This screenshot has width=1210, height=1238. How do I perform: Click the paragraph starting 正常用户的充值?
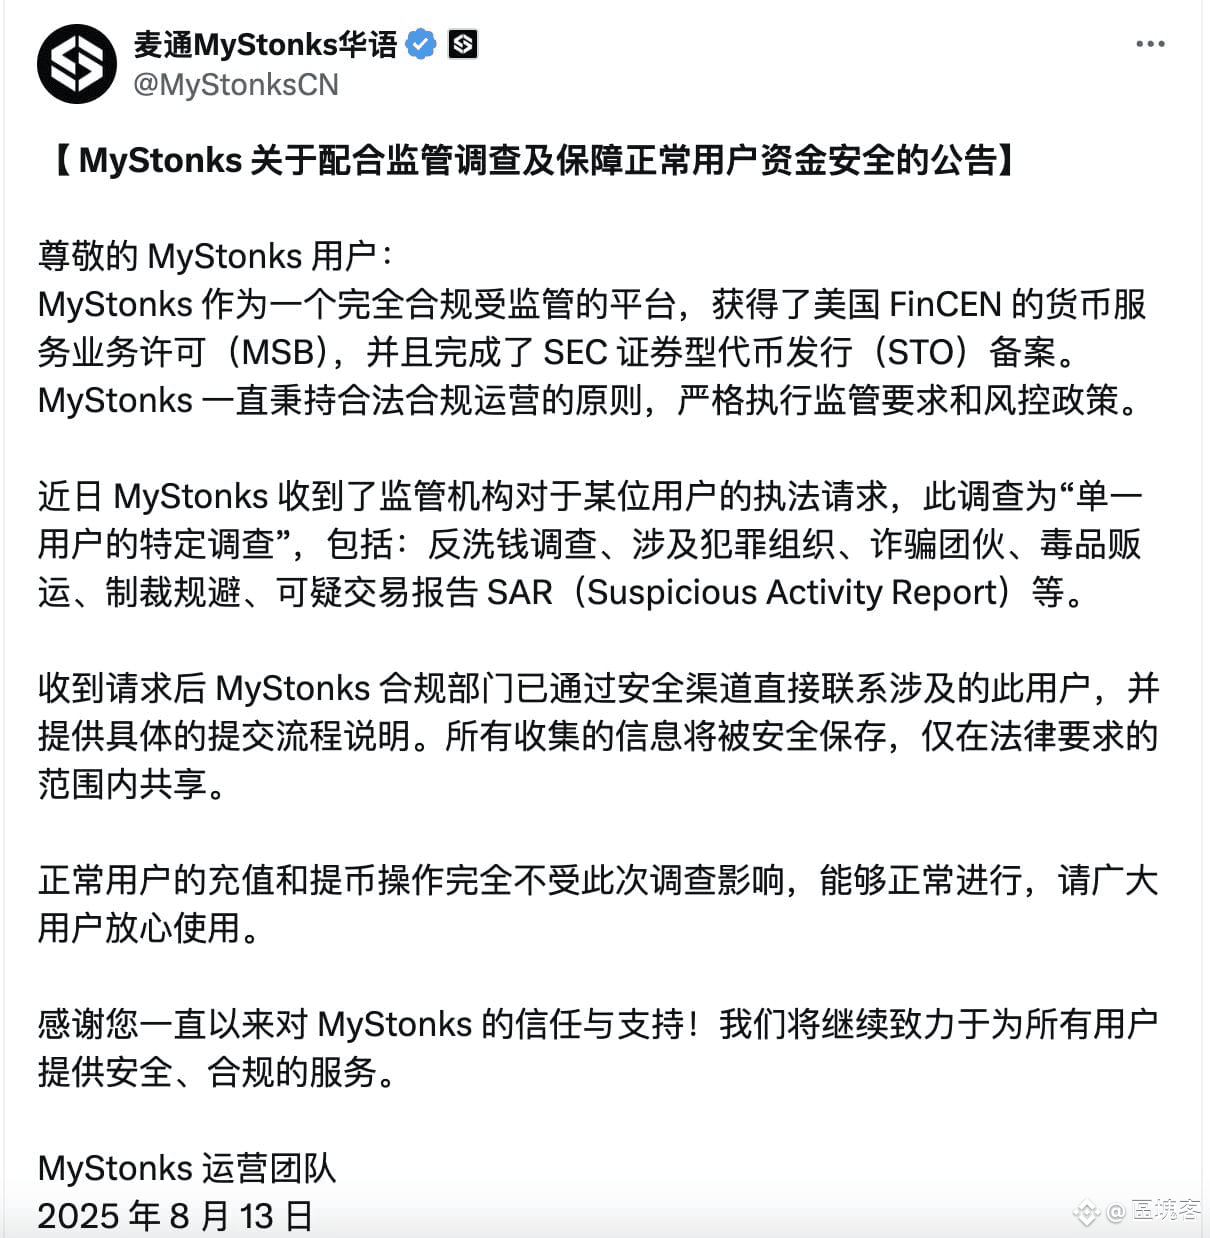(598, 904)
